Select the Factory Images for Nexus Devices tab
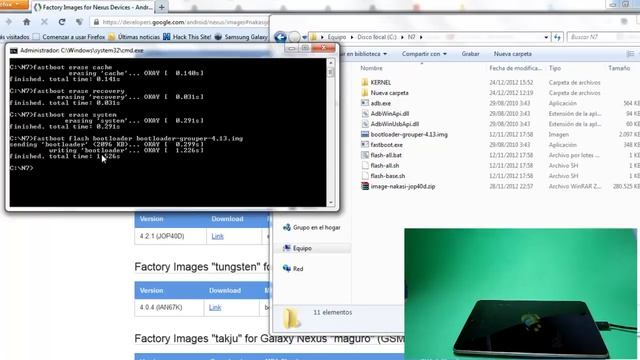 point(93,7)
